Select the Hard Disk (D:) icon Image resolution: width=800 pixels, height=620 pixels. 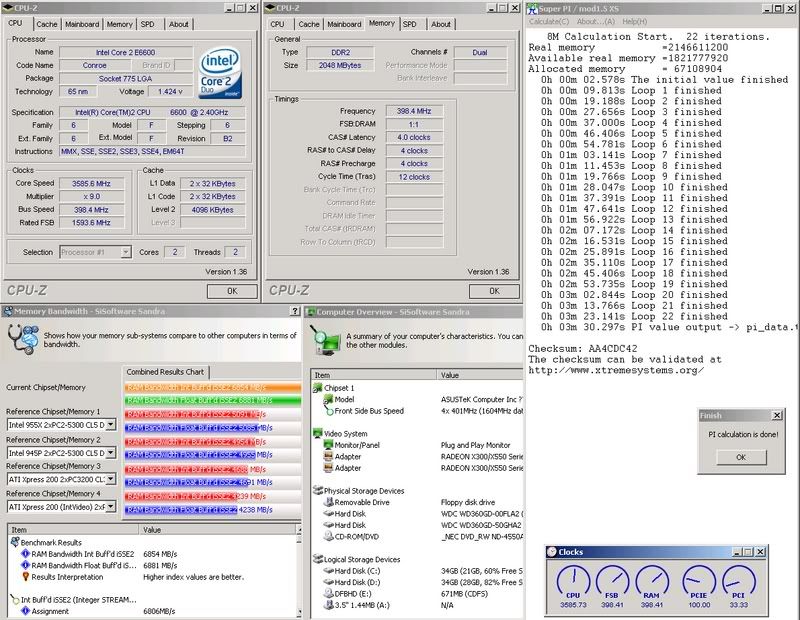(x=329, y=582)
